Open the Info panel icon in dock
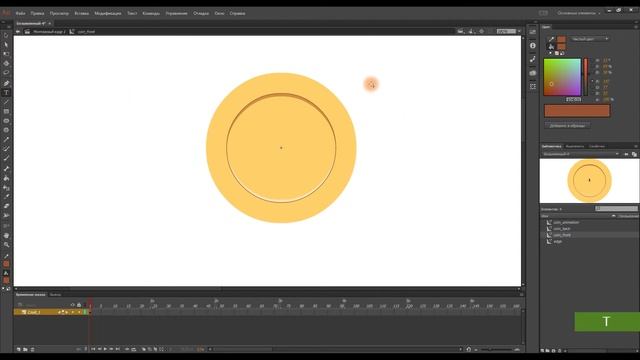This screenshot has height=360, width=640. point(533,46)
